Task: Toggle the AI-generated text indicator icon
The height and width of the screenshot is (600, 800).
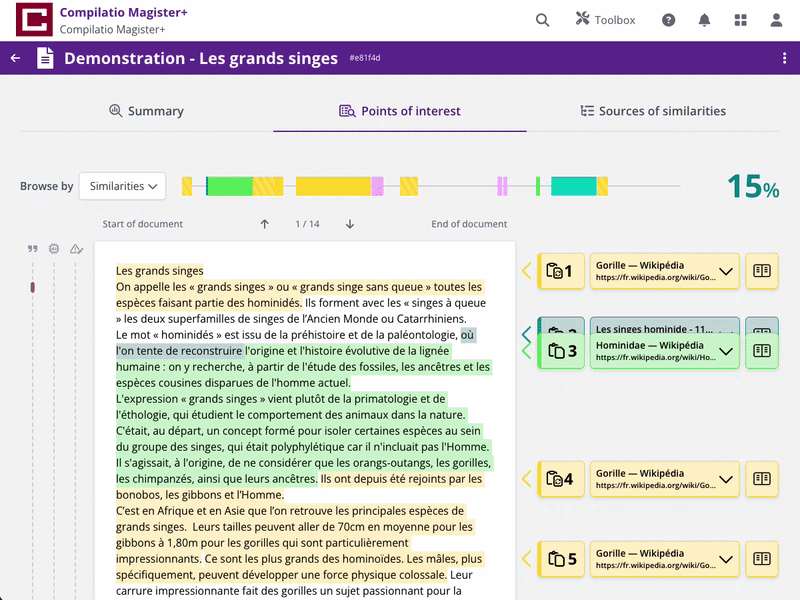Action: (x=54, y=248)
